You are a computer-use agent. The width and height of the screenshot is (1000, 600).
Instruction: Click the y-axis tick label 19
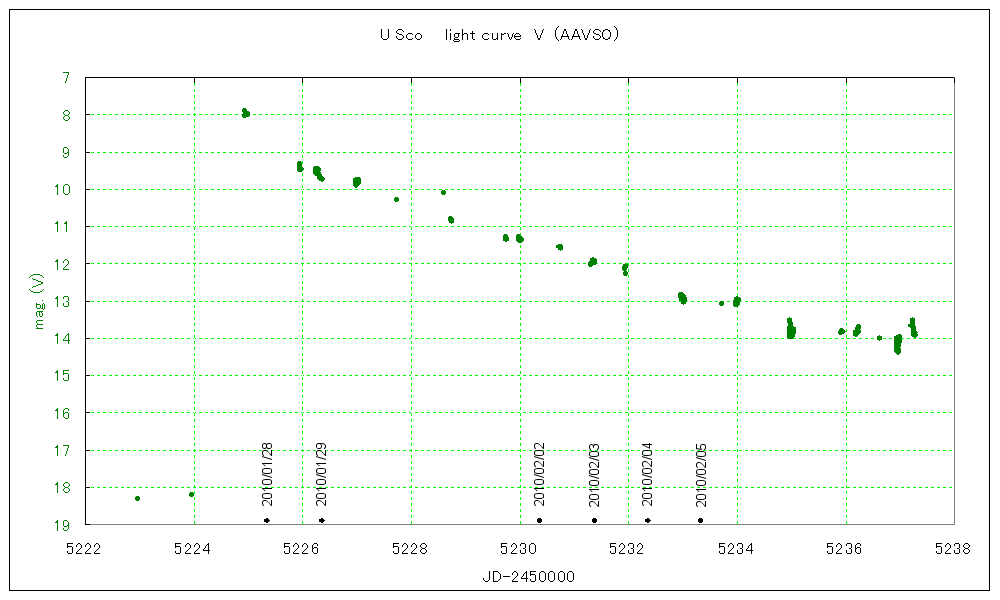pos(63,524)
